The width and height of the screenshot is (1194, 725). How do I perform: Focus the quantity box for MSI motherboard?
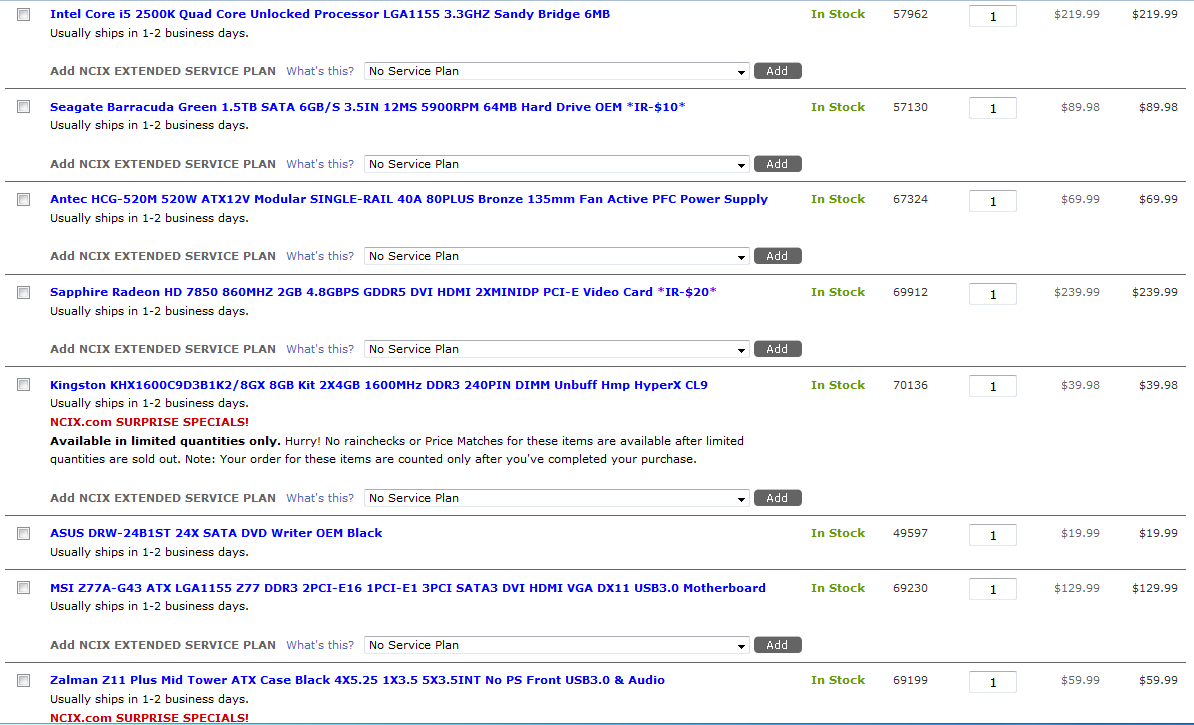(992, 590)
